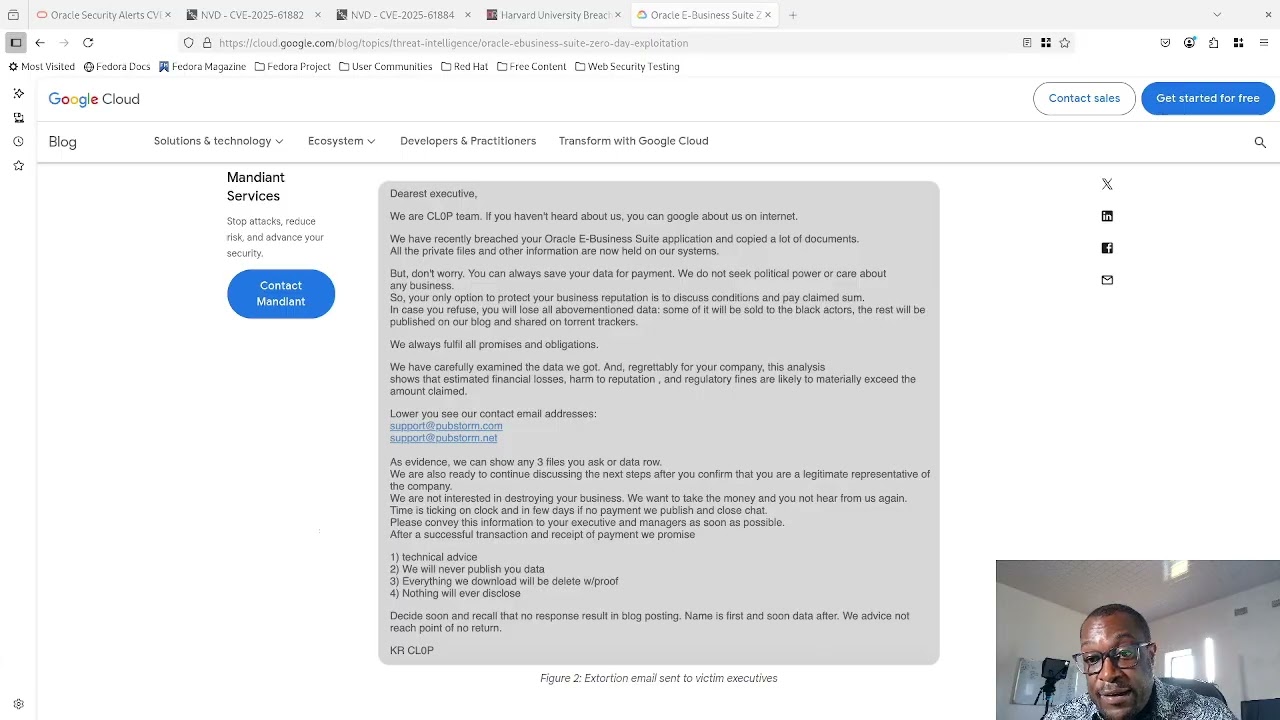The height and width of the screenshot is (720, 1280).
Task: Click support@pubstorm.net email link
Action: (x=443, y=438)
